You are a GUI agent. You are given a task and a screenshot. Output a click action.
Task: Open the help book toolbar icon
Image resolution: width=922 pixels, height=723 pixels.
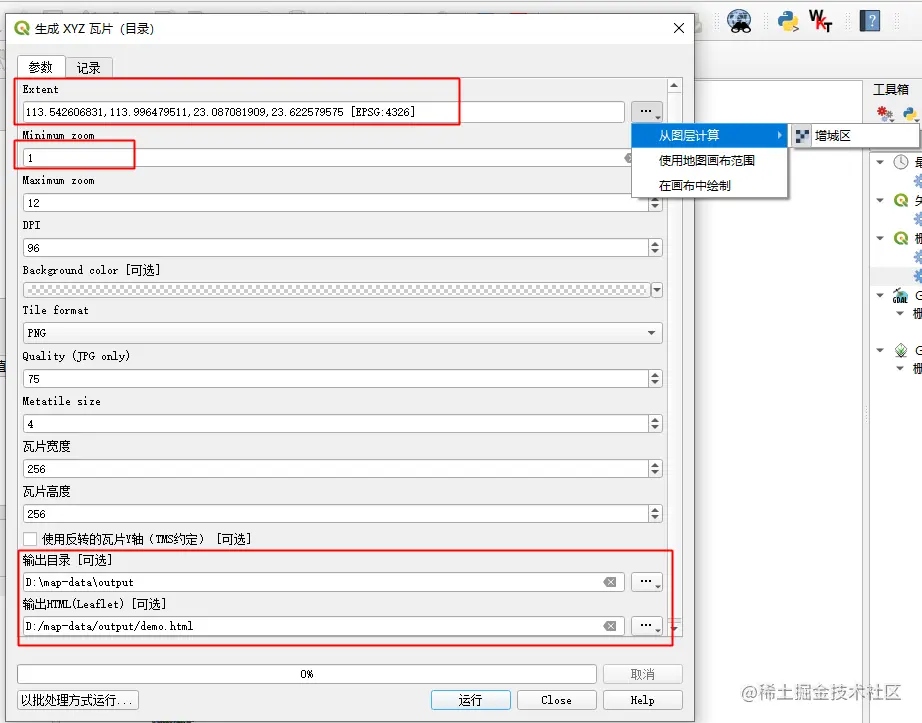click(x=870, y=21)
